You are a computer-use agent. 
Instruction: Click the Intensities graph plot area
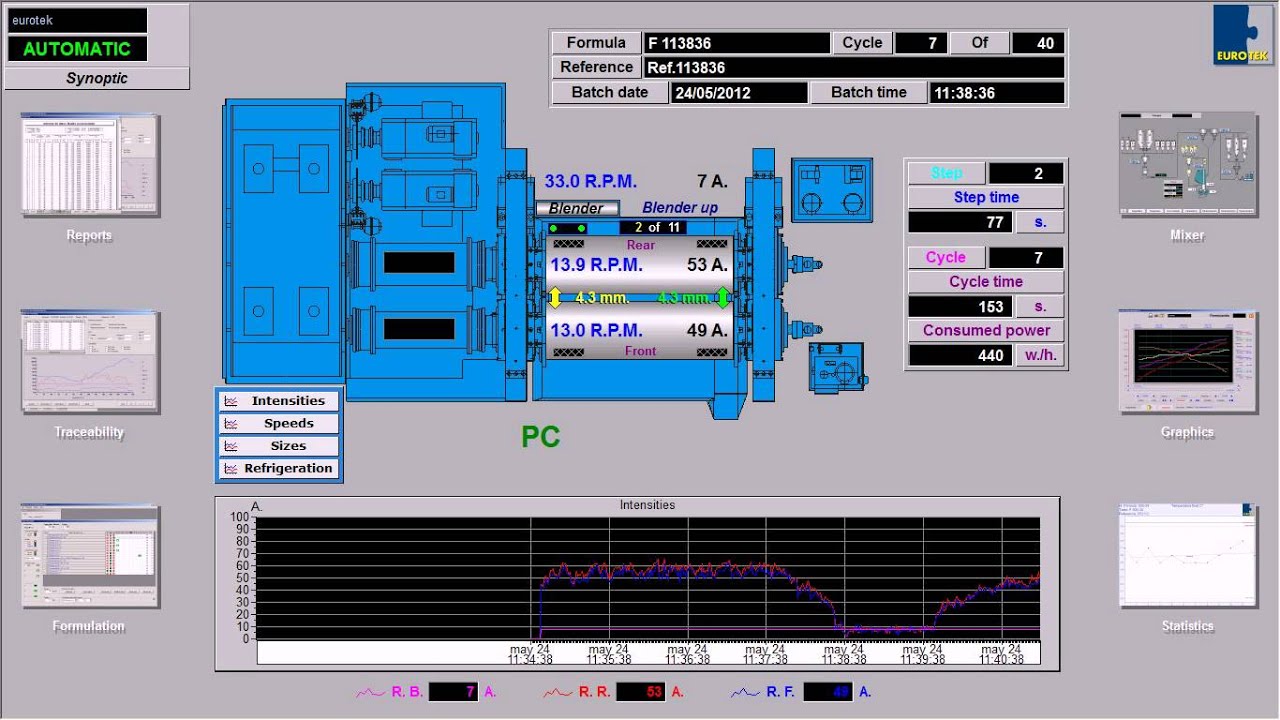(x=648, y=578)
